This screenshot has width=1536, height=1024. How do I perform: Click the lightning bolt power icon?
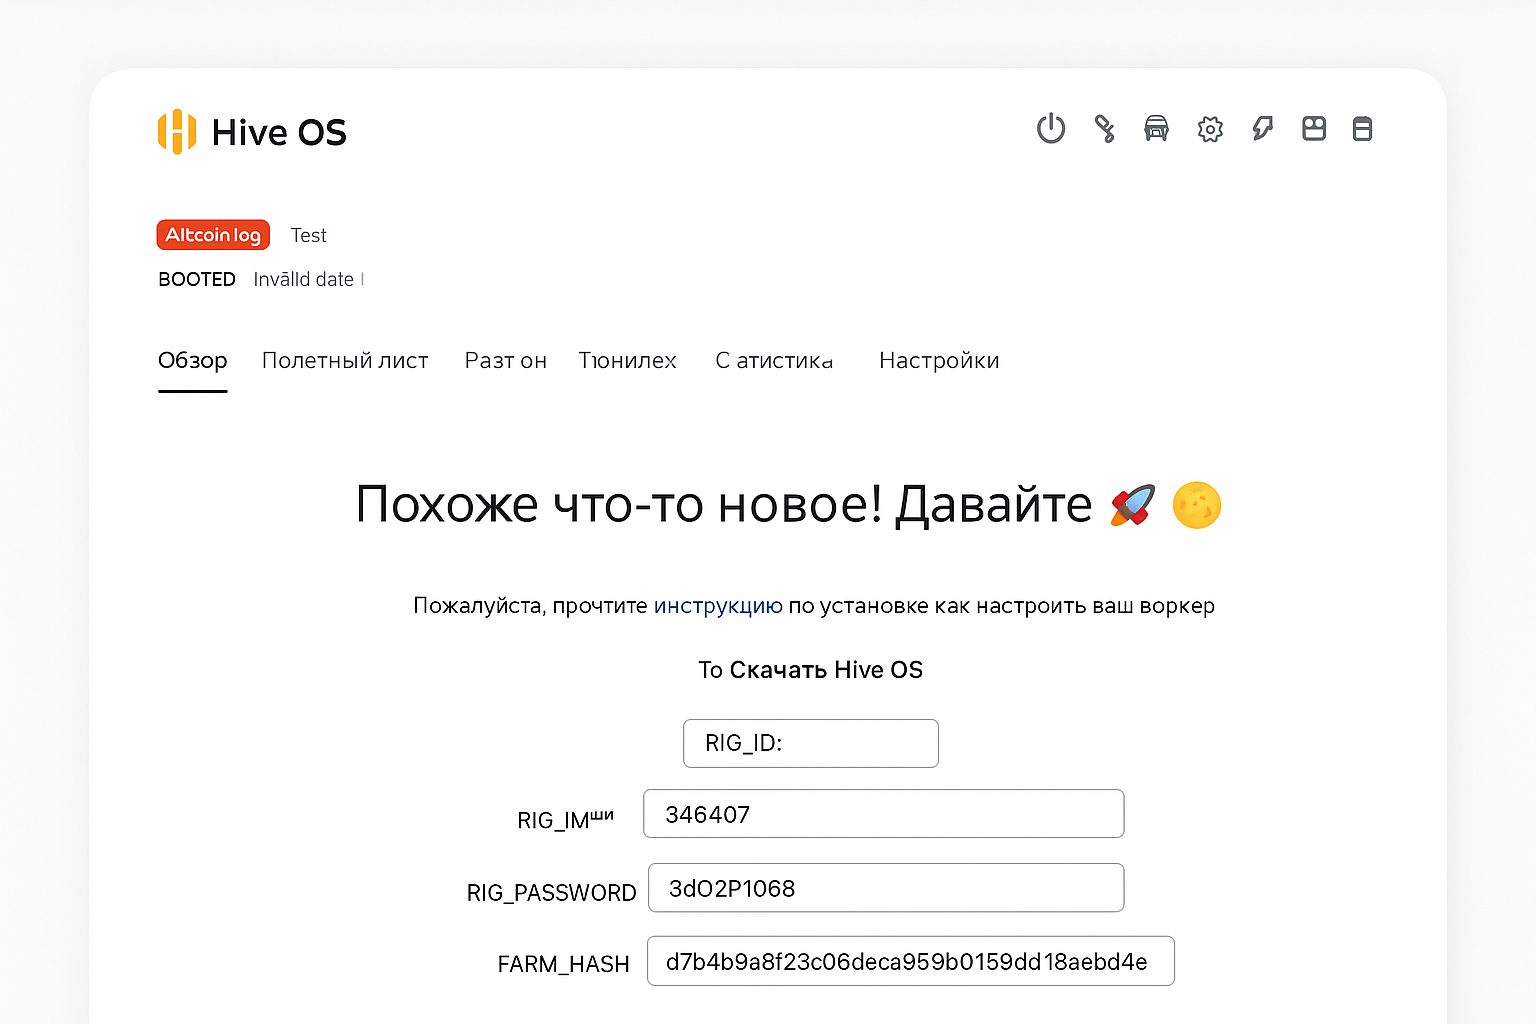[1261, 129]
